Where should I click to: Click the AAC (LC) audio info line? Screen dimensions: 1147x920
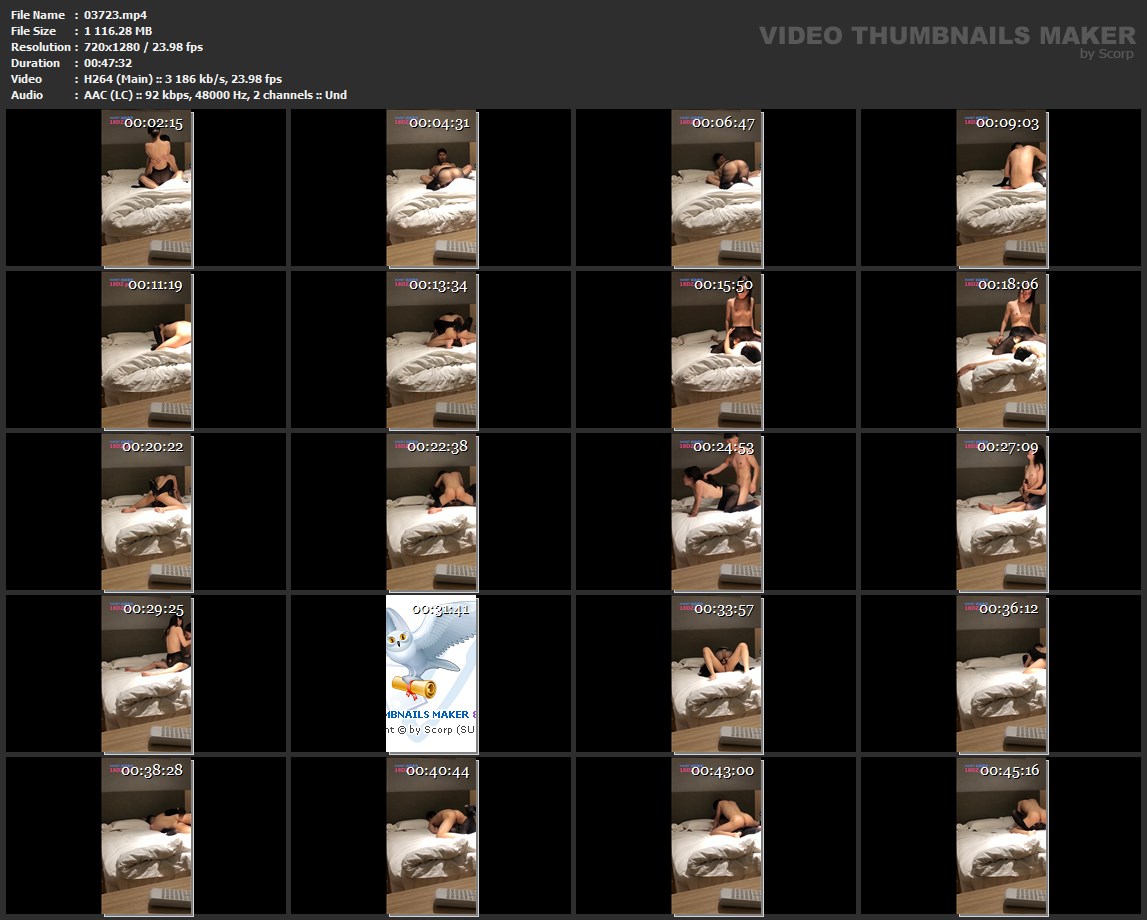click(215, 95)
